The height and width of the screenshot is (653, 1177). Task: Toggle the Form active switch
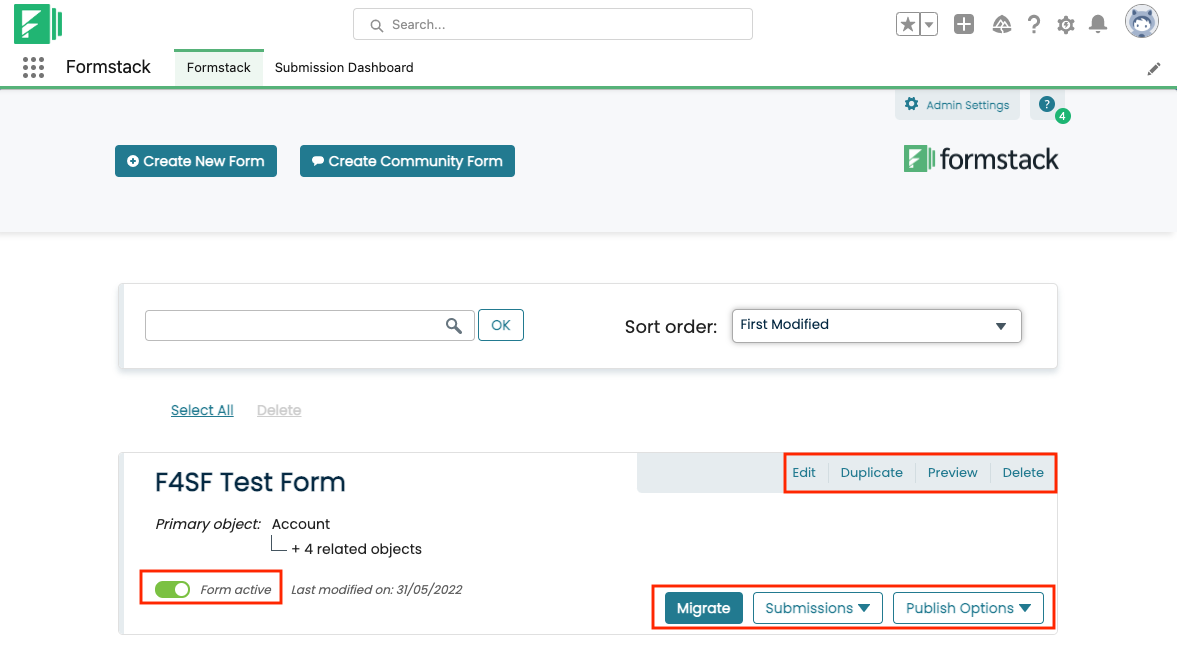pos(173,590)
